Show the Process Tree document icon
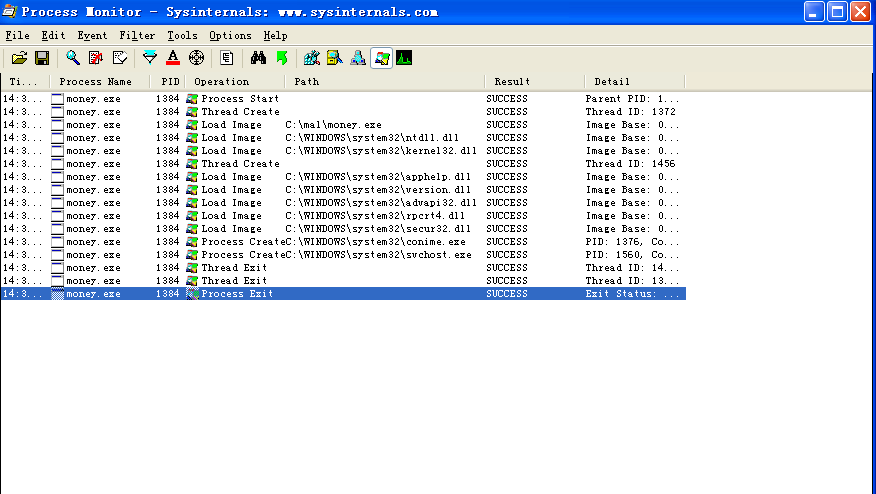The width and height of the screenshot is (876, 494). tap(227, 58)
